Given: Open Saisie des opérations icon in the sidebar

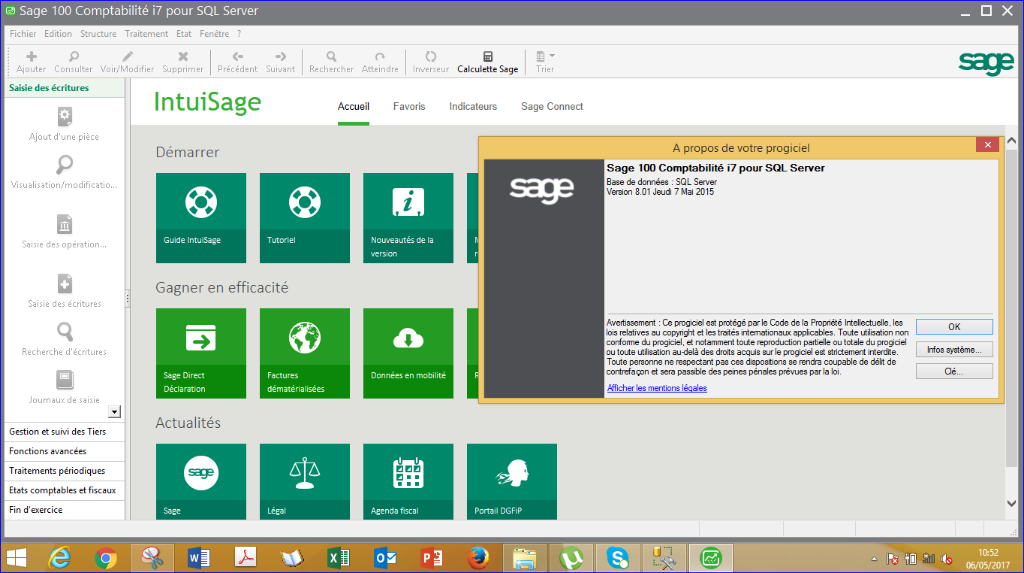Looking at the screenshot, I should tap(64, 232).
